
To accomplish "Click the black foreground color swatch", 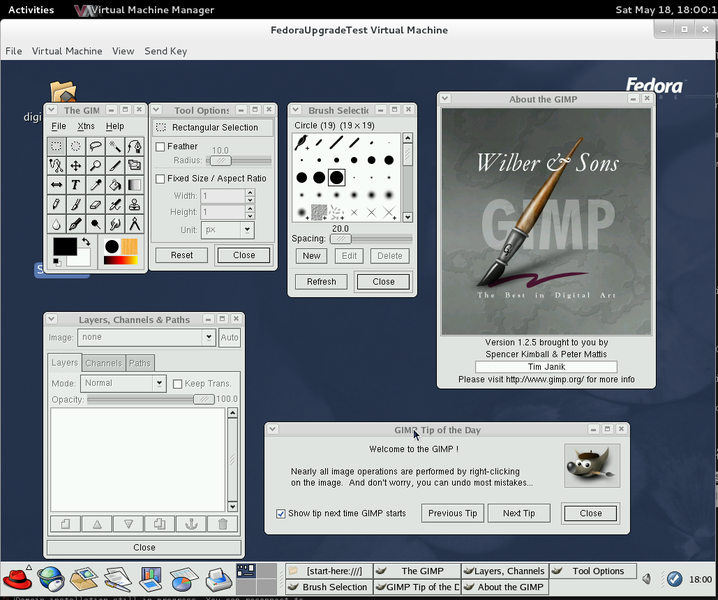I will (64, 246).
